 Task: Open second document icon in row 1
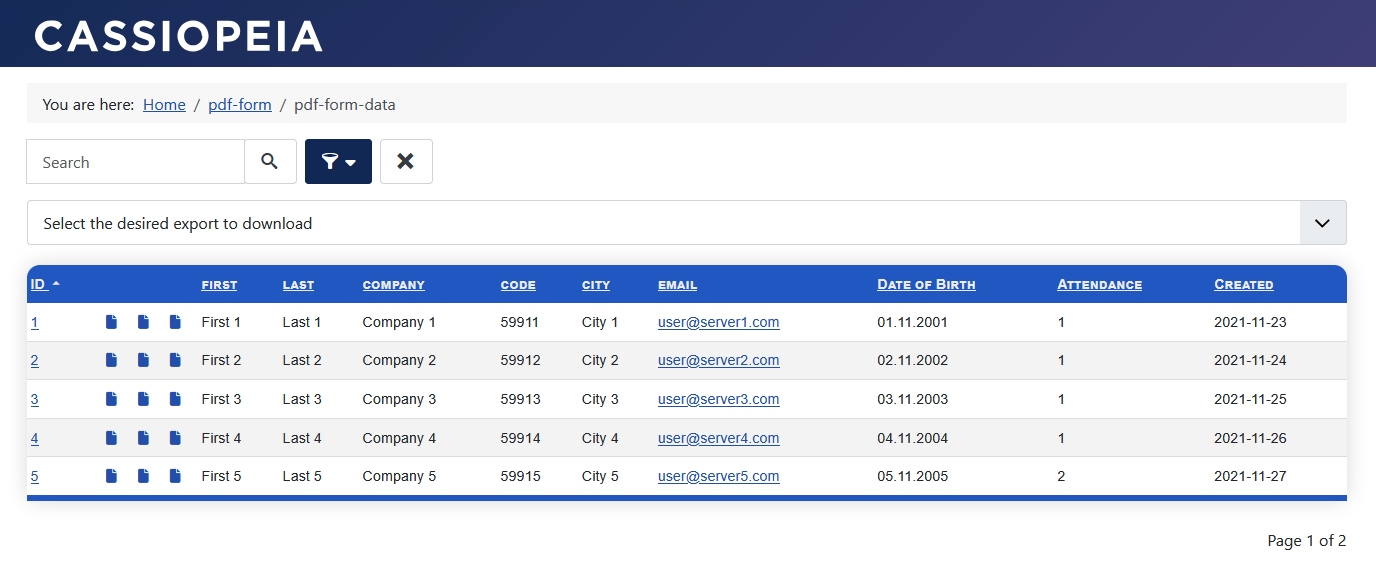click(x=143, y=322)
